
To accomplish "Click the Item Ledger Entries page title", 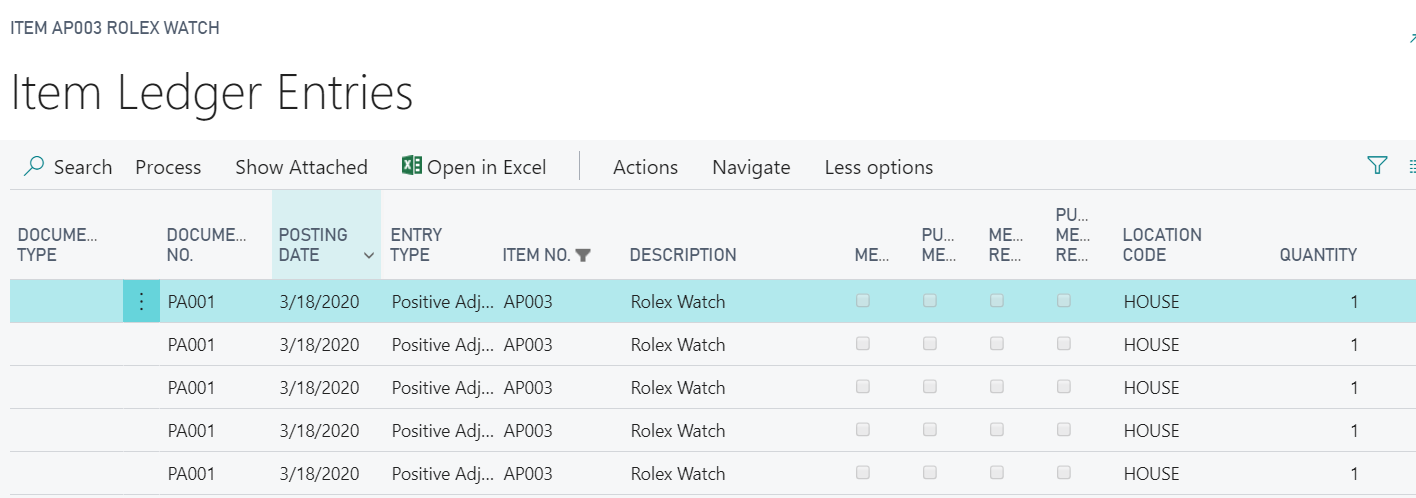I will [211, 93].
